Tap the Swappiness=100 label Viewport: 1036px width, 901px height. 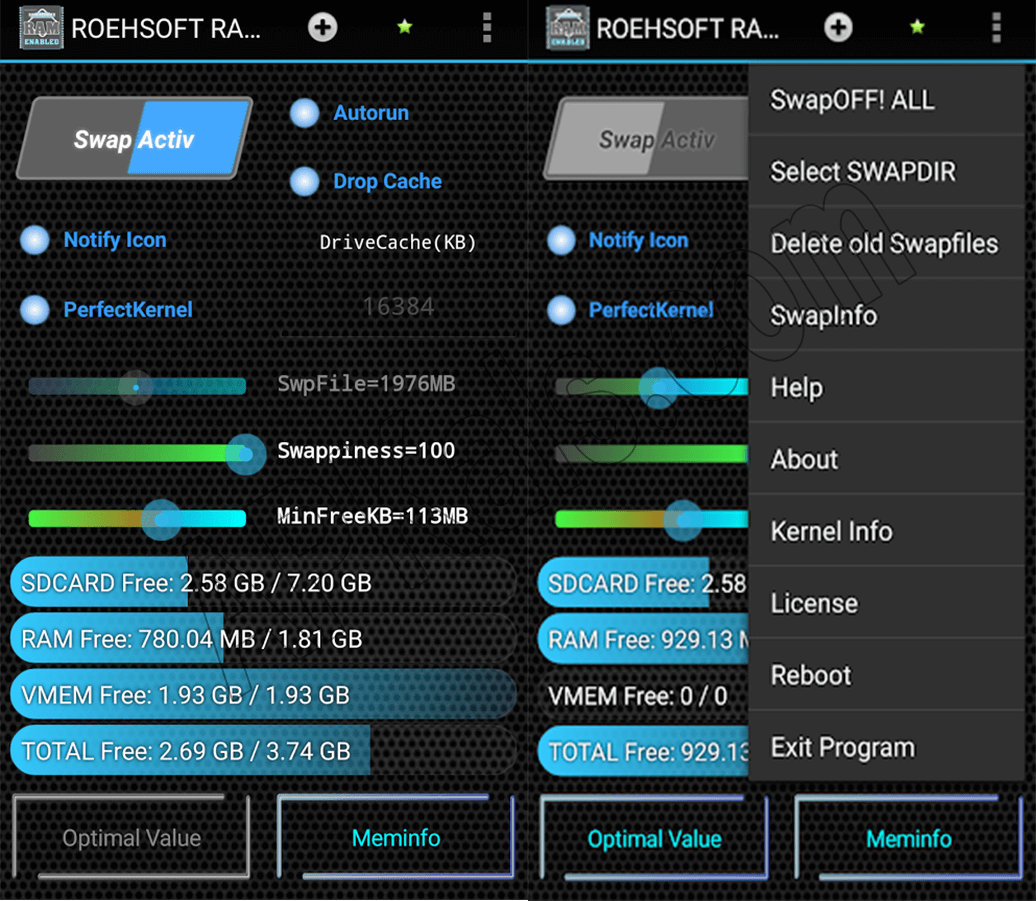[x=366, y=450]
